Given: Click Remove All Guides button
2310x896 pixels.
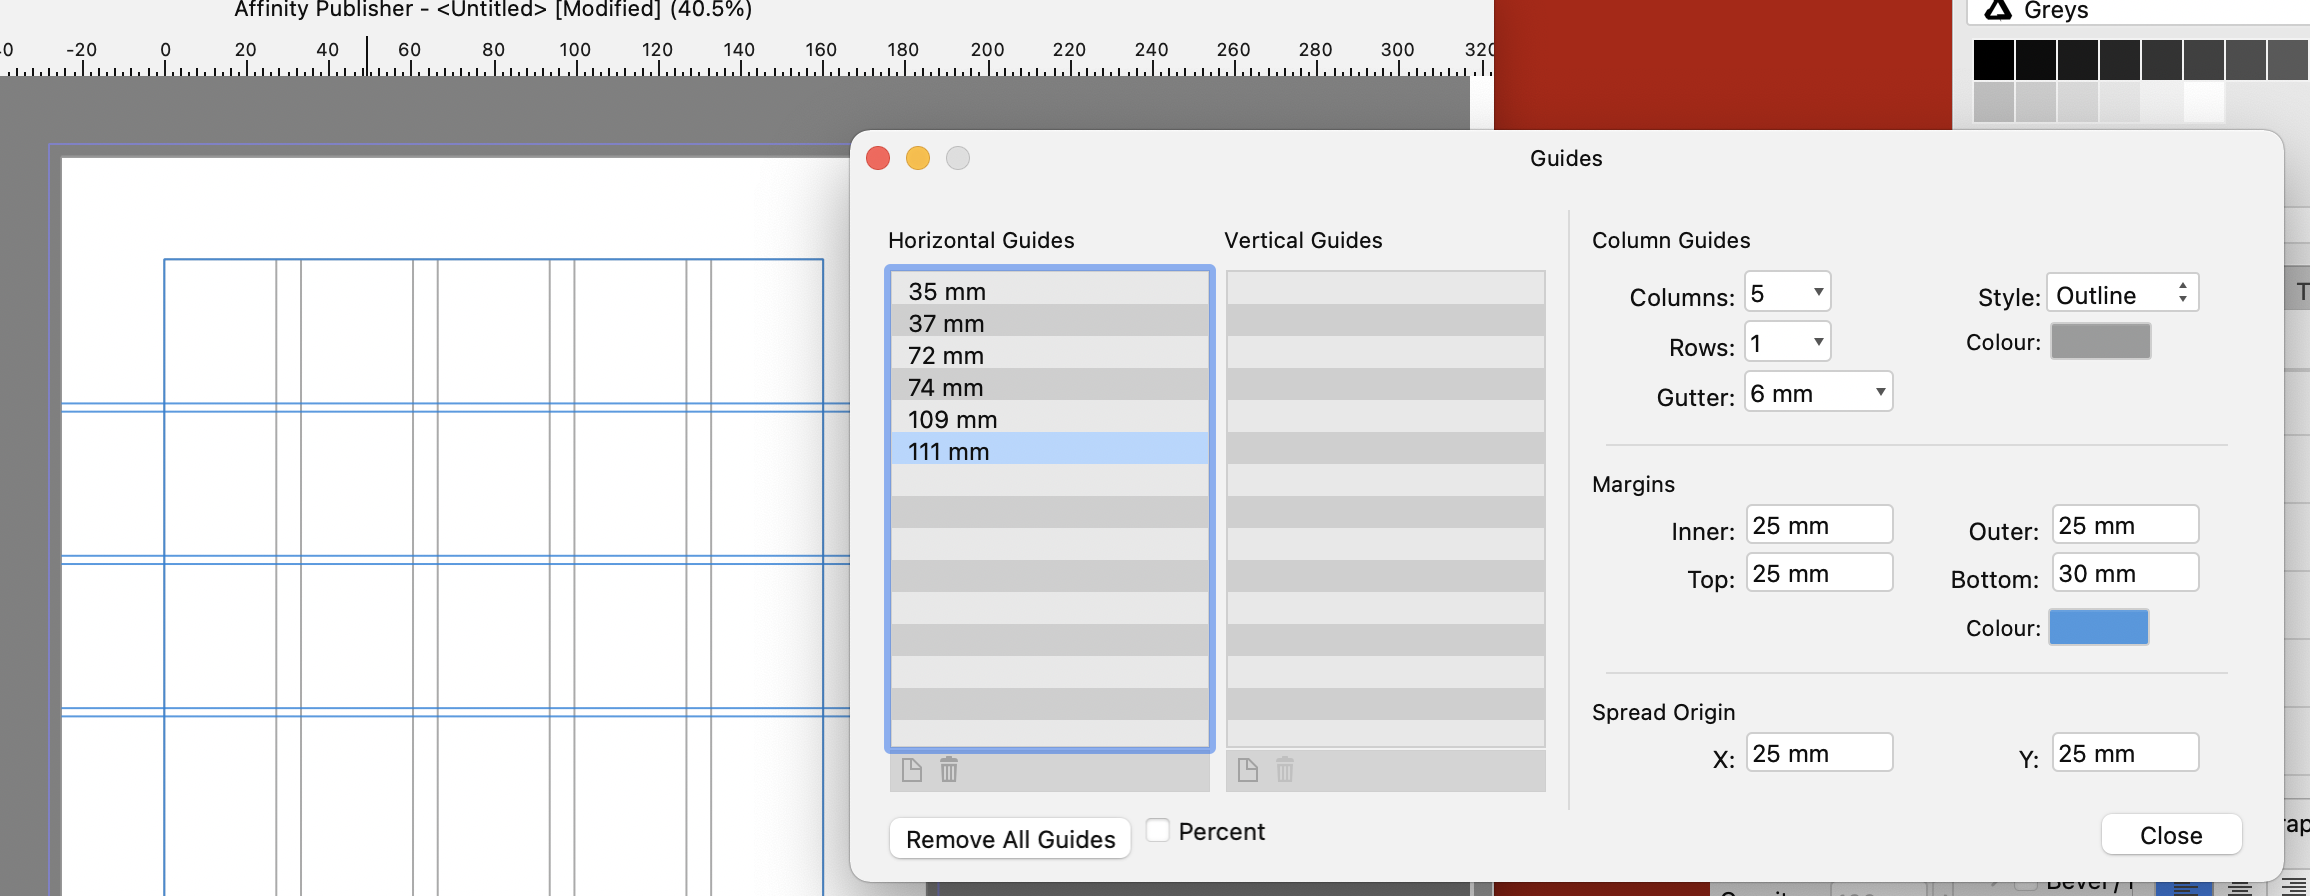Looking at the screenshot, I should click(x=1010, y=838).
